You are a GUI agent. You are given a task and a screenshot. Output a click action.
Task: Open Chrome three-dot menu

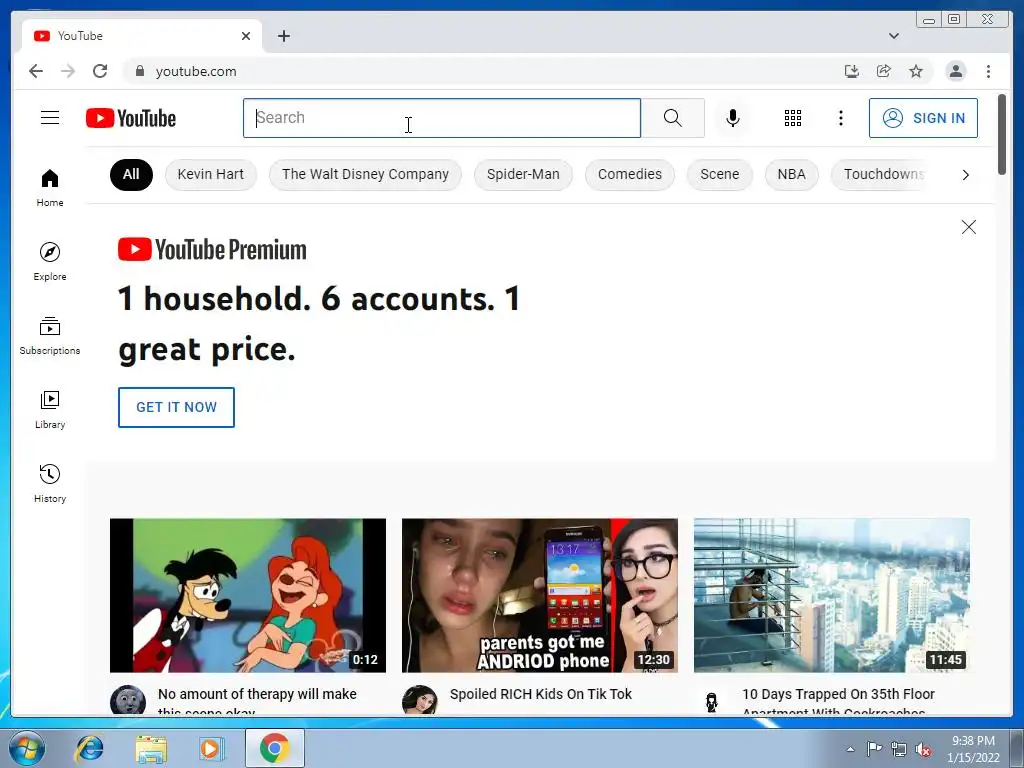[x=988, y=71]
